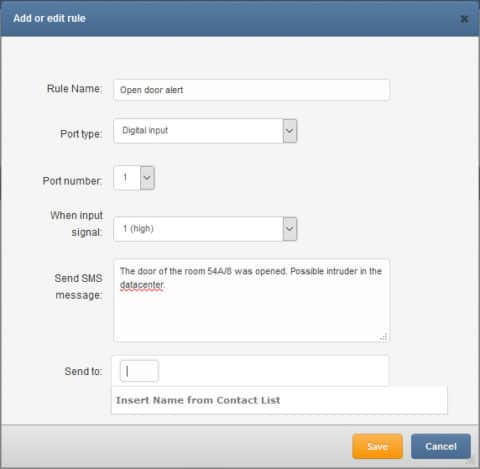Click the Port type label
This screenshot has width=480, height=469.
click(x=81, y=134)
